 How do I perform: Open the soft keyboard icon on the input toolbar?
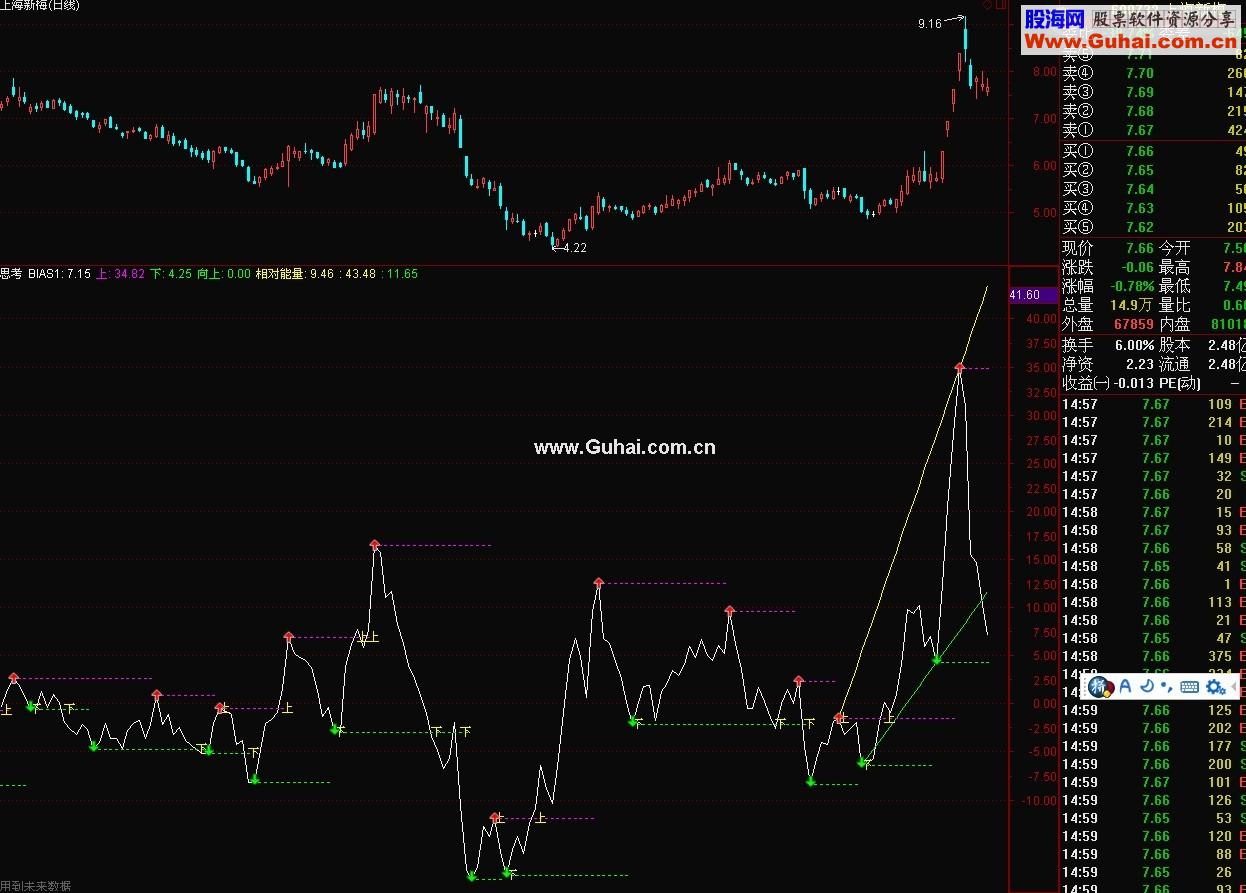click(1190, 686)
